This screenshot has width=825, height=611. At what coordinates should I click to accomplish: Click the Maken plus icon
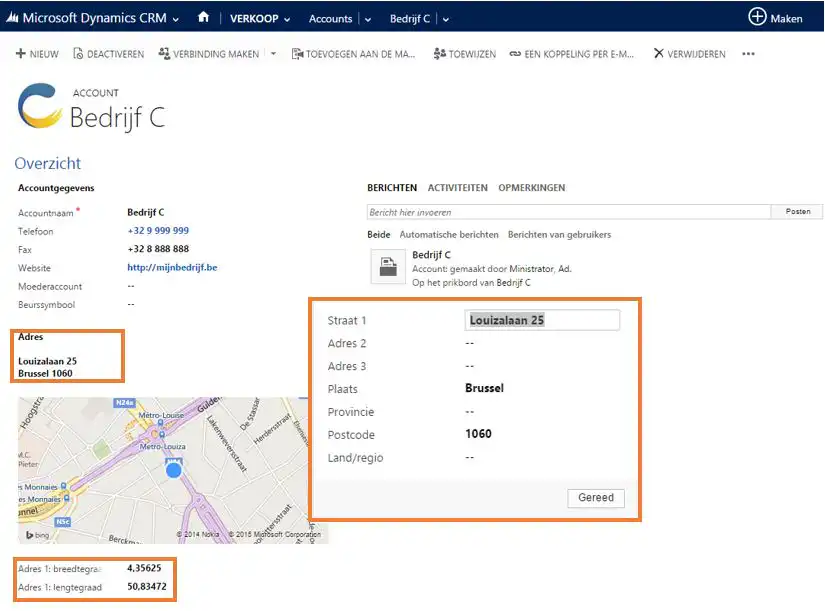[757, 17]
